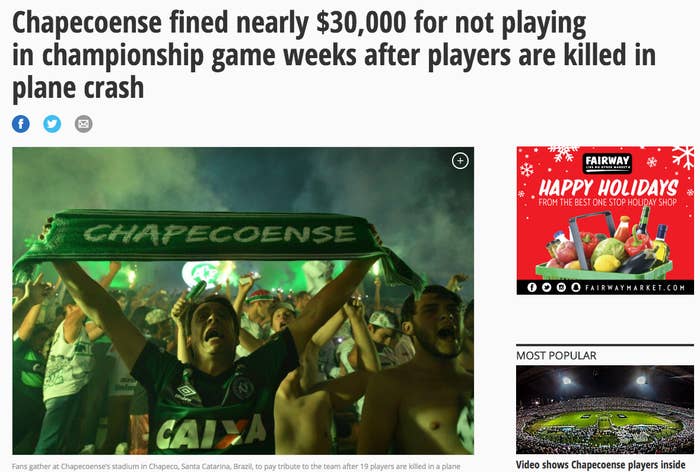
Task: Click the photo caption beginning 'Fans gather'
Action: [236, 466]
